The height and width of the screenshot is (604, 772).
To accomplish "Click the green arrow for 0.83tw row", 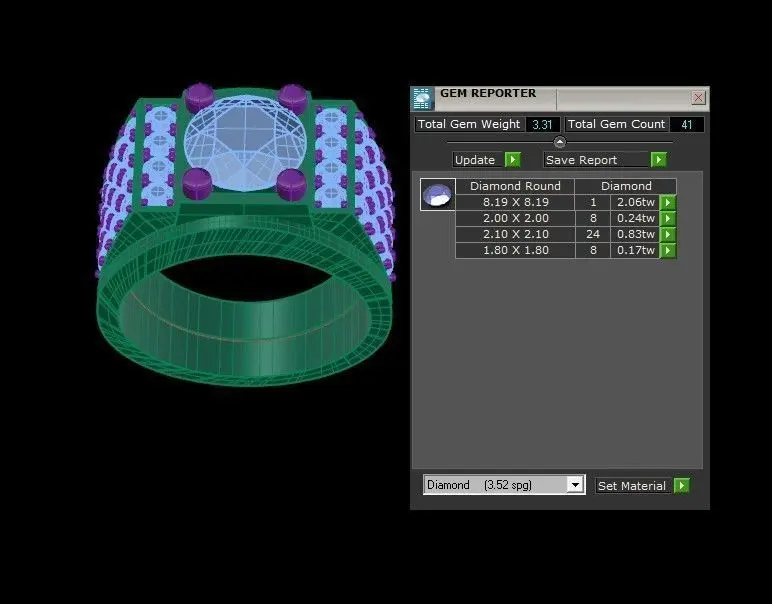I will coord(668,234).
